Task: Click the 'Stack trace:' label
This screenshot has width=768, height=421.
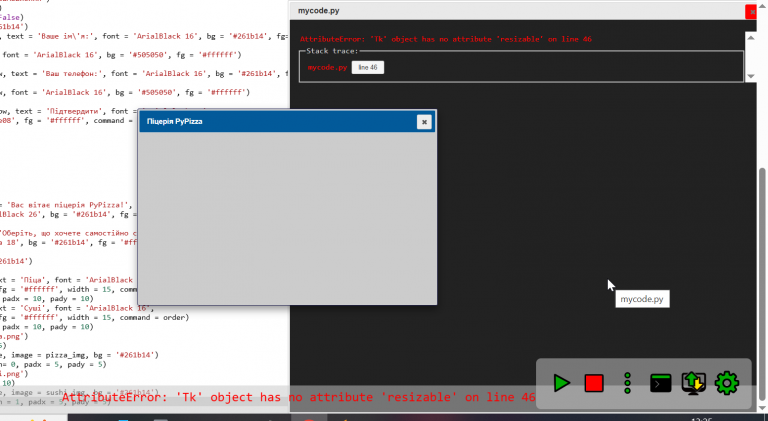Action: click(332, 51)
